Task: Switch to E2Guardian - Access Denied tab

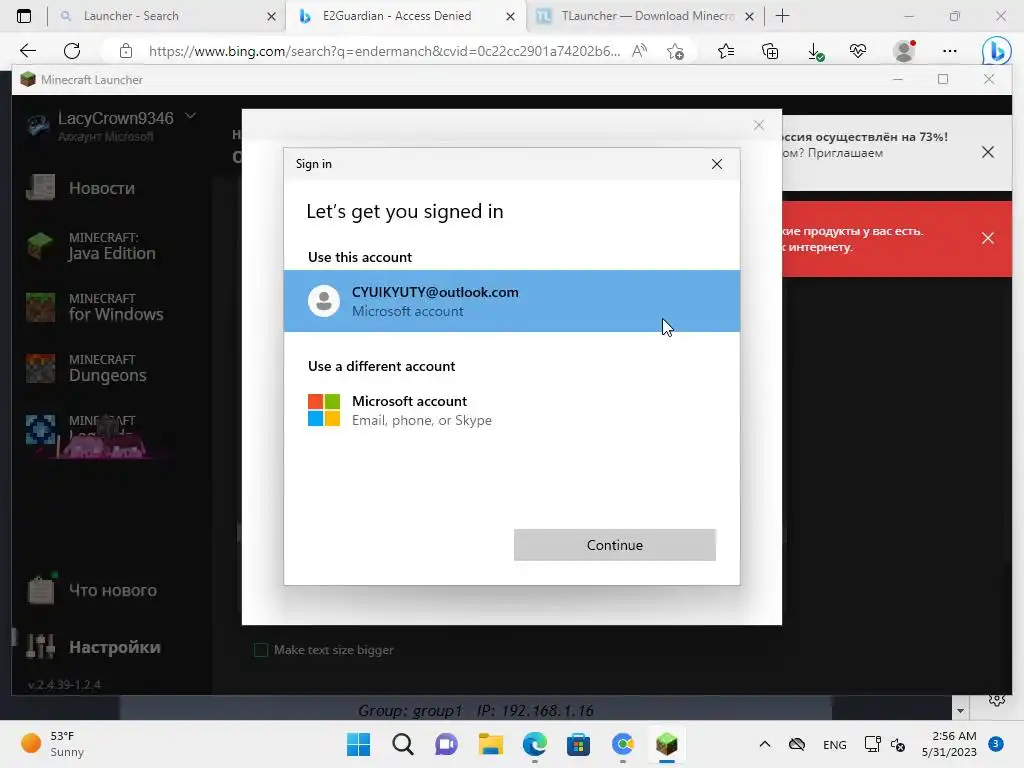Action: click(397, 16)
